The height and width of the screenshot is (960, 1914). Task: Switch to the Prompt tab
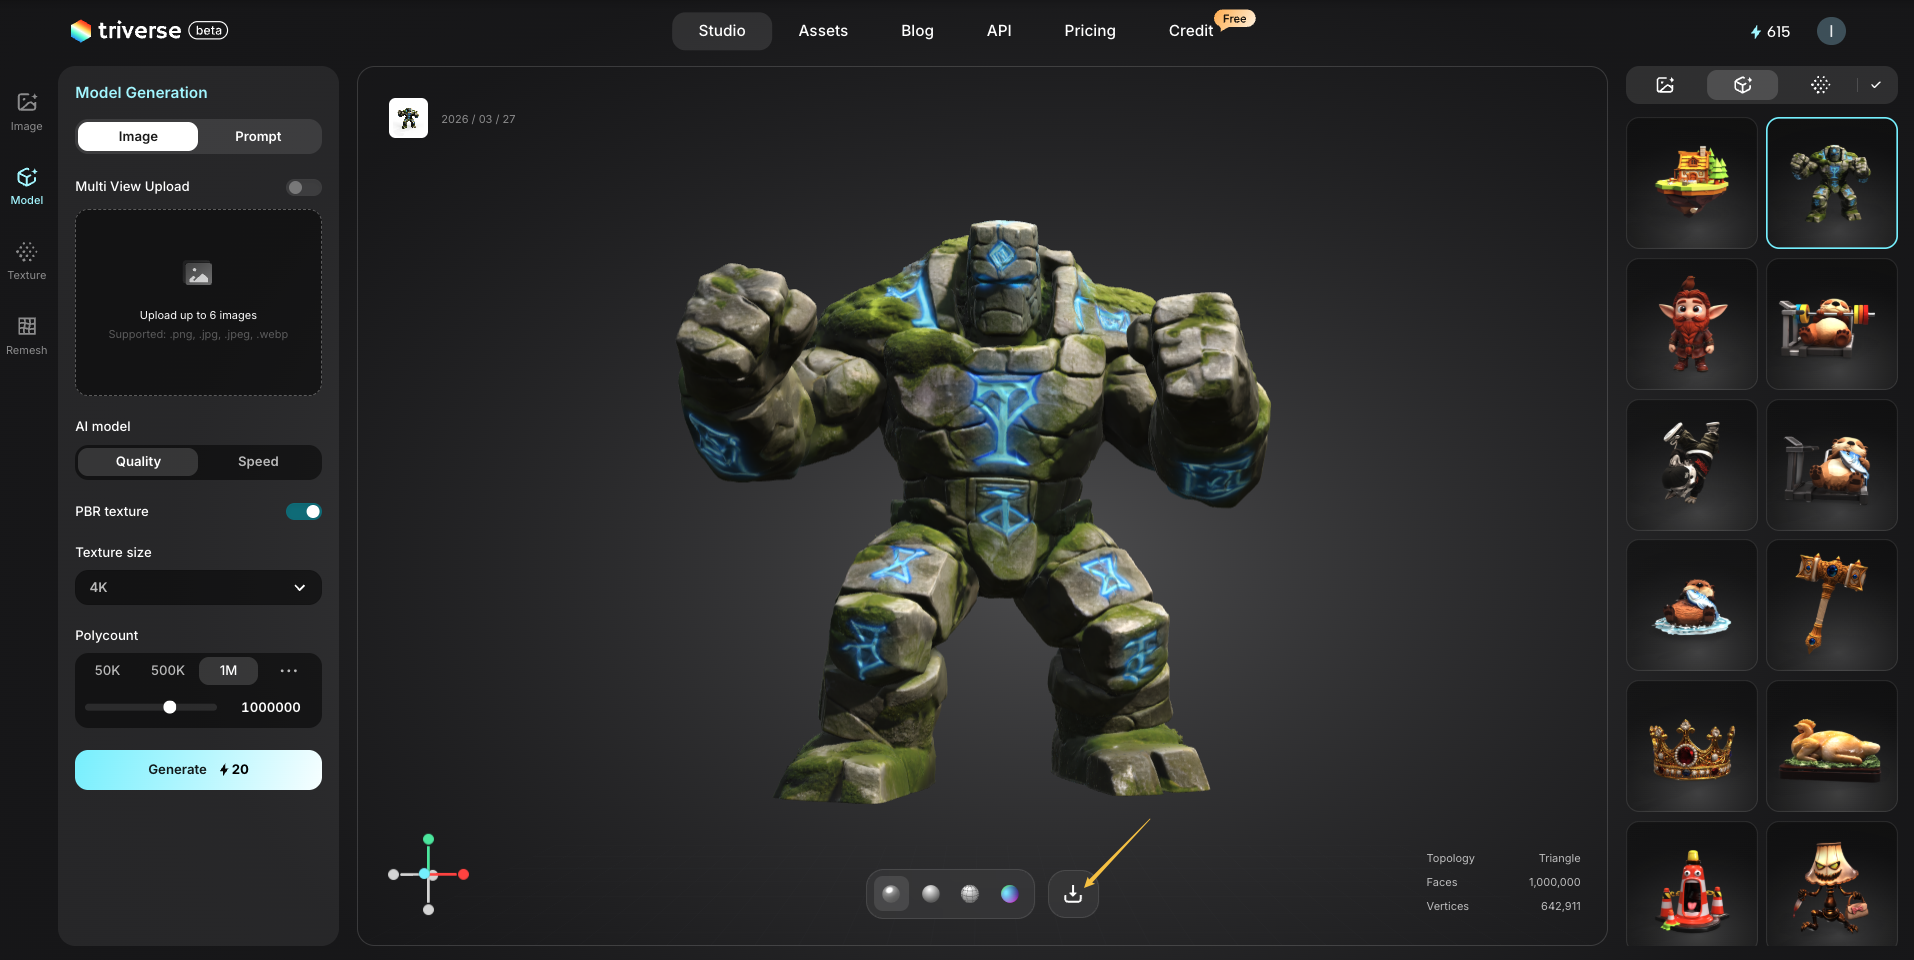pyautogui.click(x=258, y=137)
